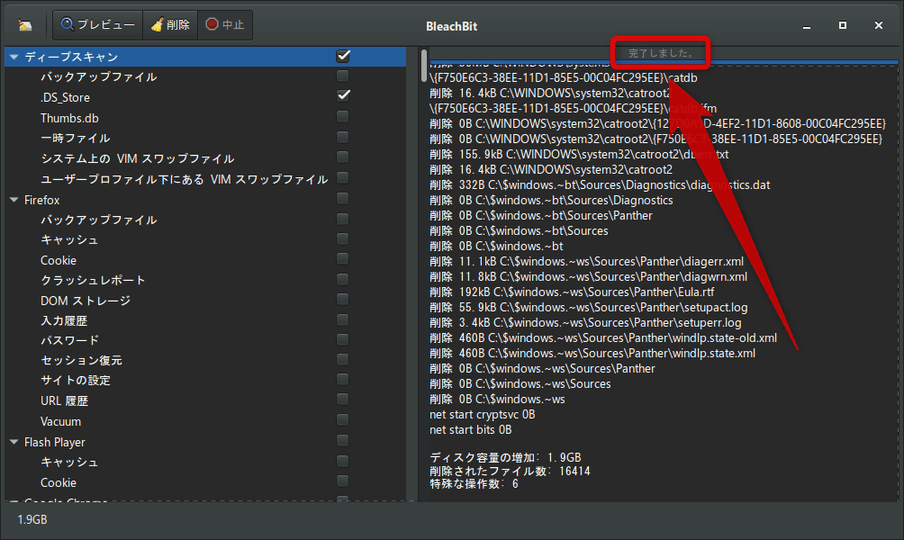The image size is (904, 540).
Task: Collapse the ディープスキャン category
Action: (14, 56)
